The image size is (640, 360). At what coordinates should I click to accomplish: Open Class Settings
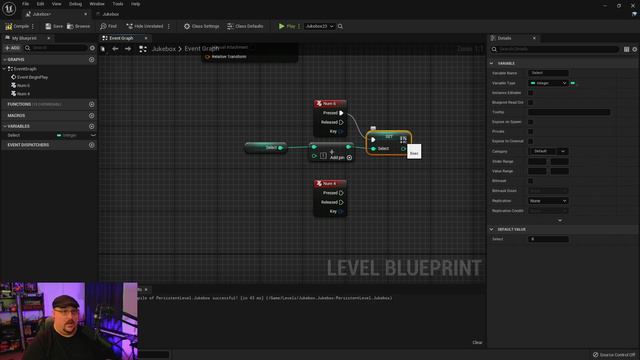point(201,26)
